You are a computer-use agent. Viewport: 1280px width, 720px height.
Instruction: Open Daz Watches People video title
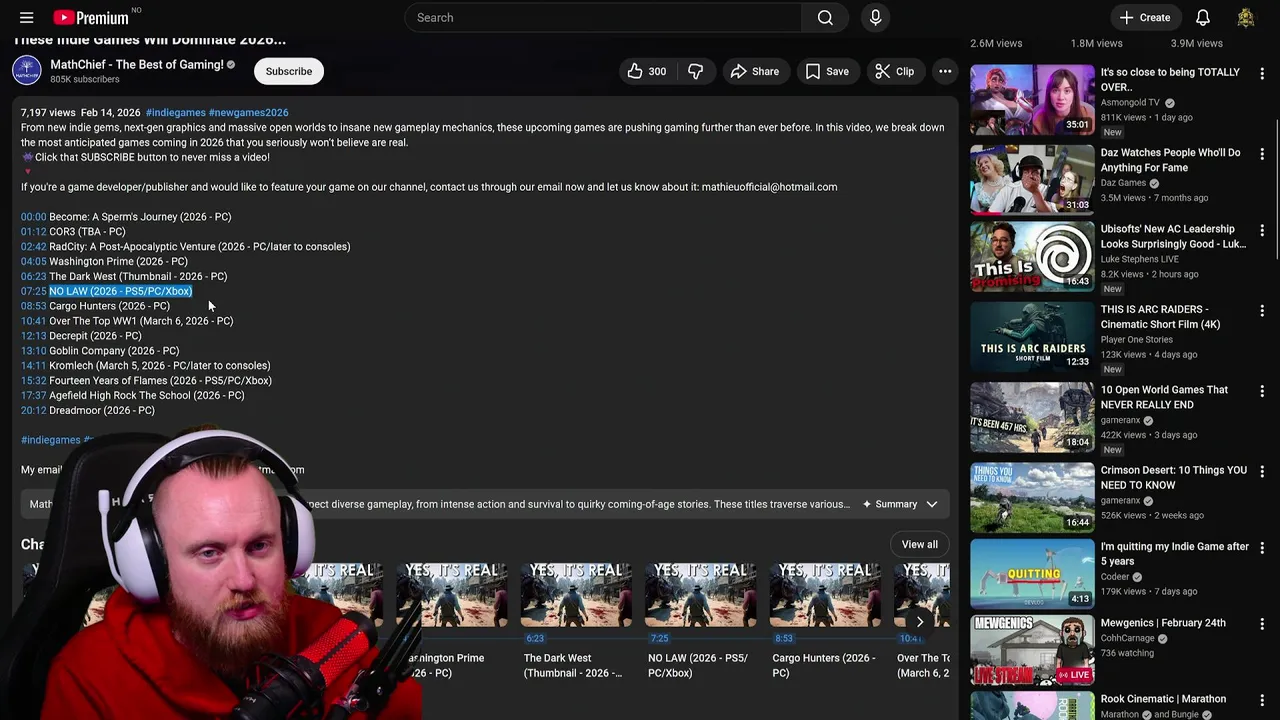point(1170,160)
